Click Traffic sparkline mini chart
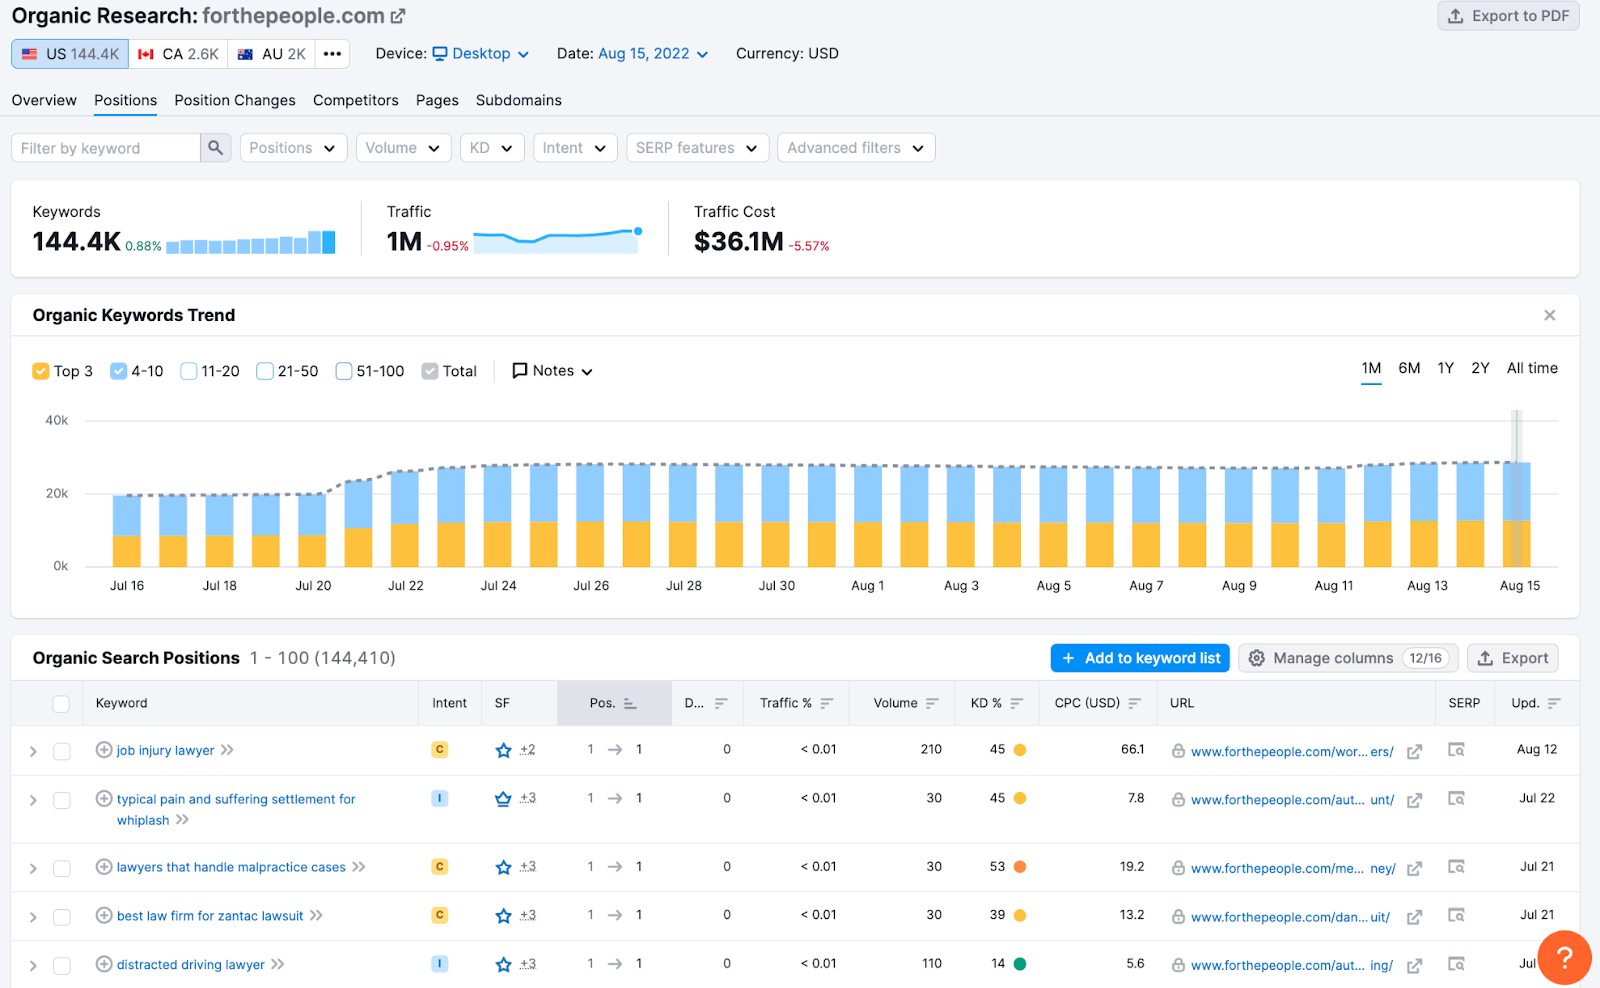1600x988 pixels. (557, 241)
